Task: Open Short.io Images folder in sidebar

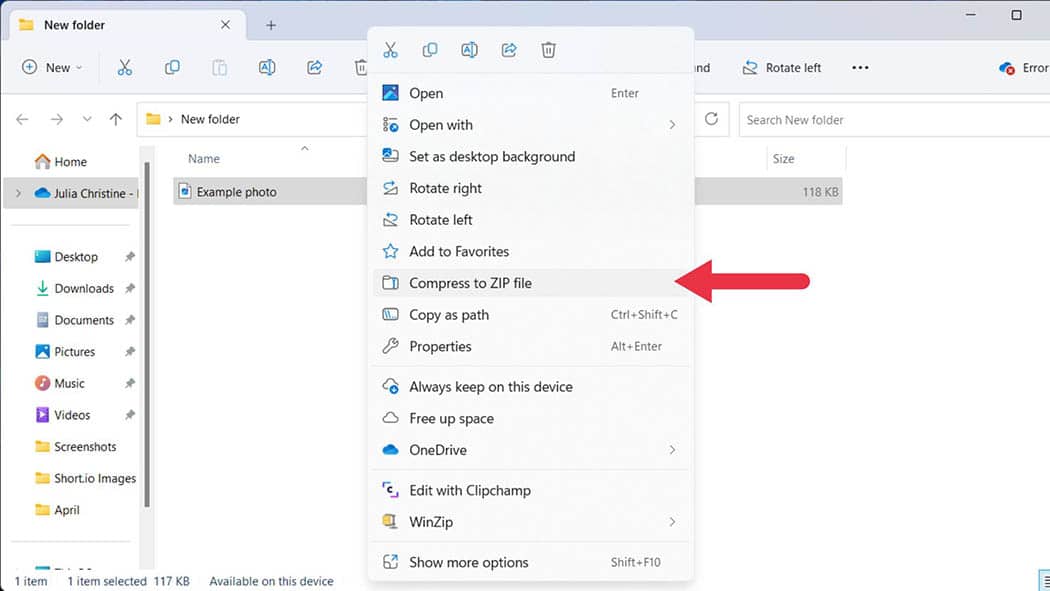Action: (x=85, y=478)
